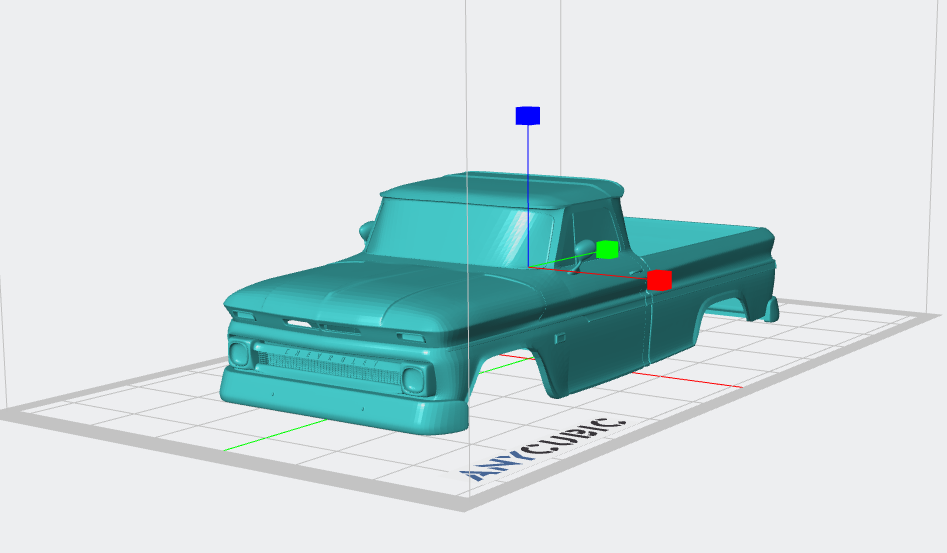Click the truck's left-side headlight
Viewport: 947px width, 553px height.
pos(240,352)
